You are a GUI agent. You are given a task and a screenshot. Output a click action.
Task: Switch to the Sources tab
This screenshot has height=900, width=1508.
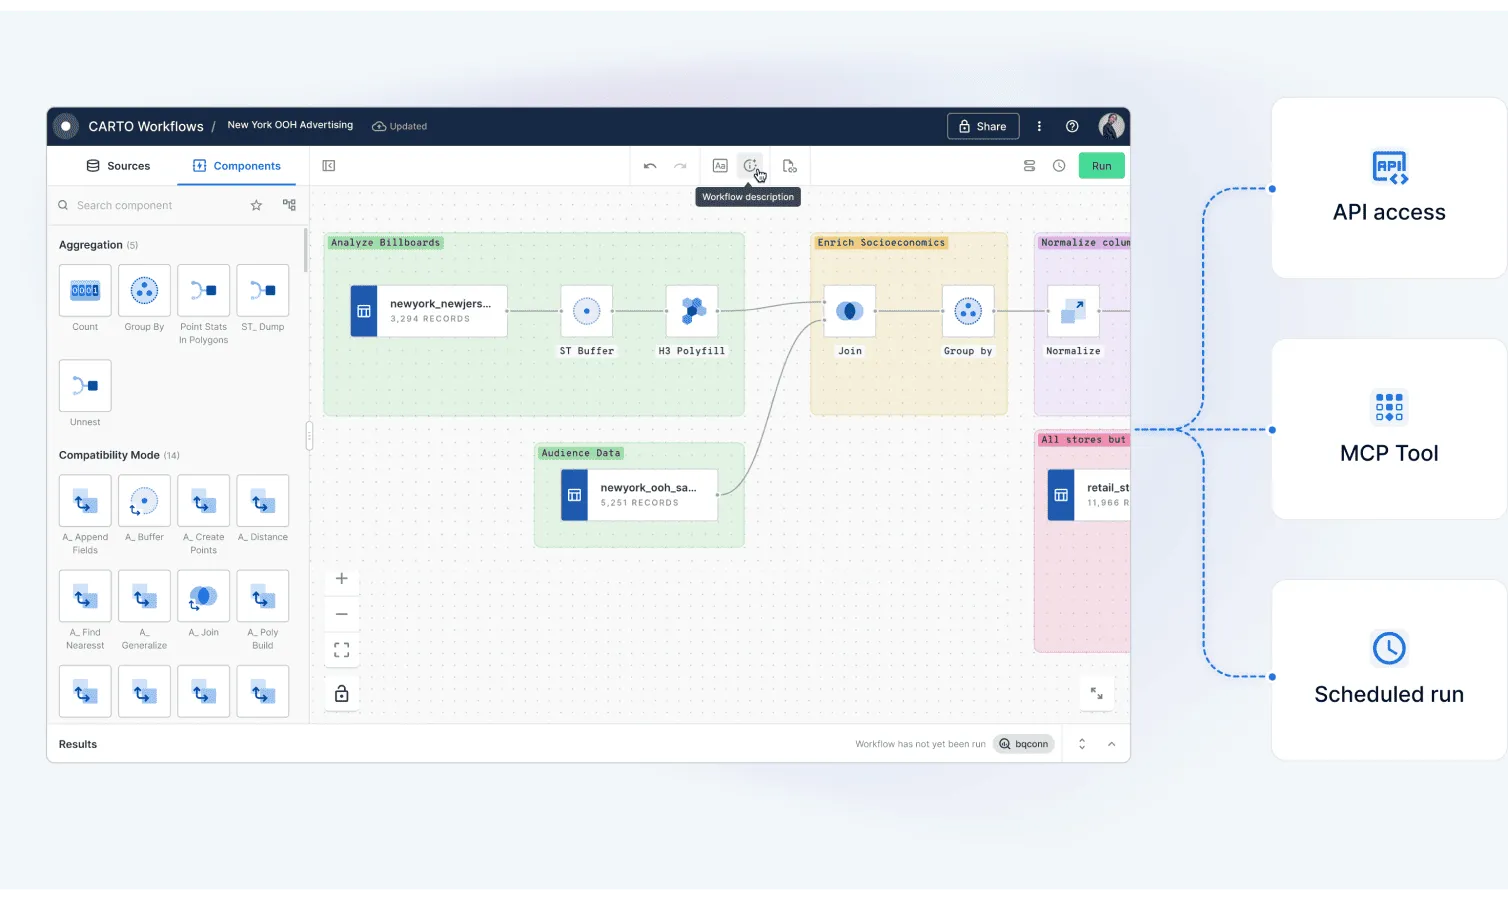(x=118, y=166)
